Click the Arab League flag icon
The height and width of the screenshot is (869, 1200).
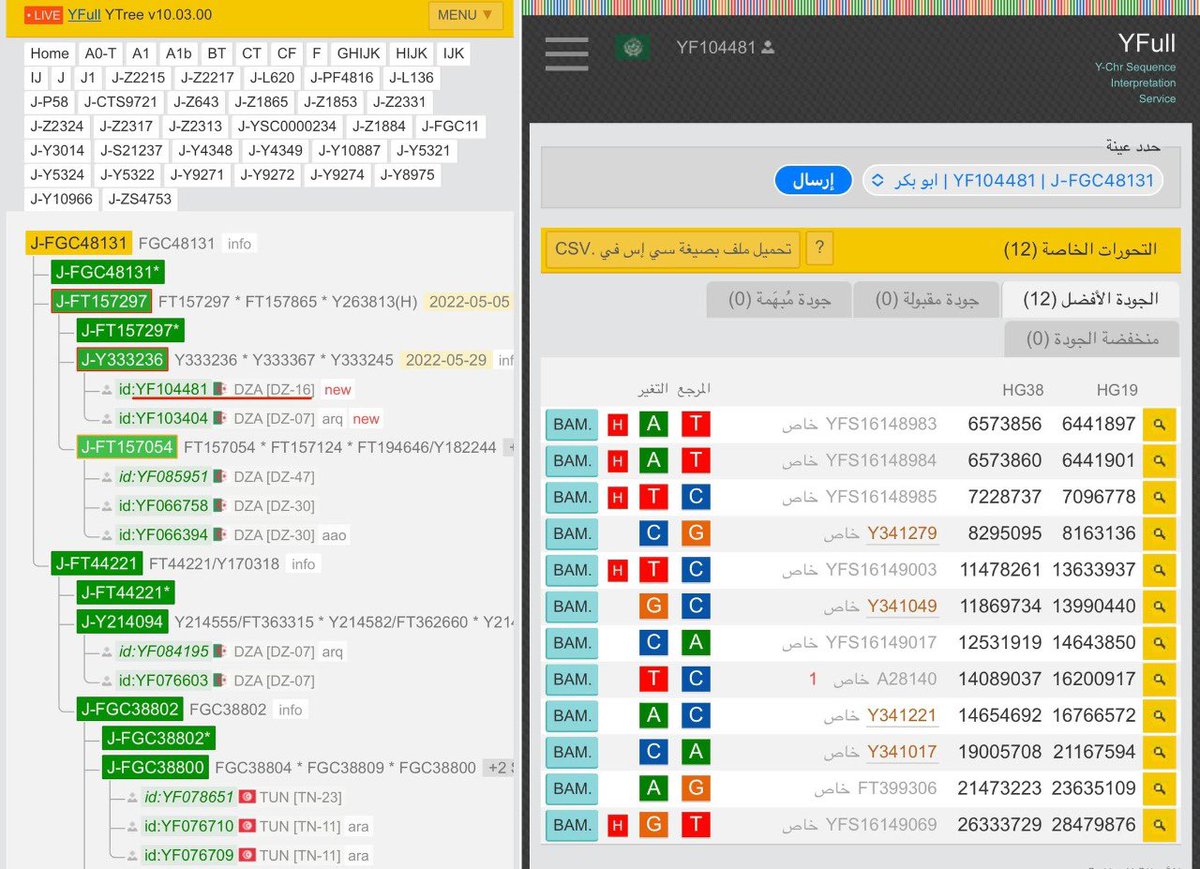(x=633, y=47)
